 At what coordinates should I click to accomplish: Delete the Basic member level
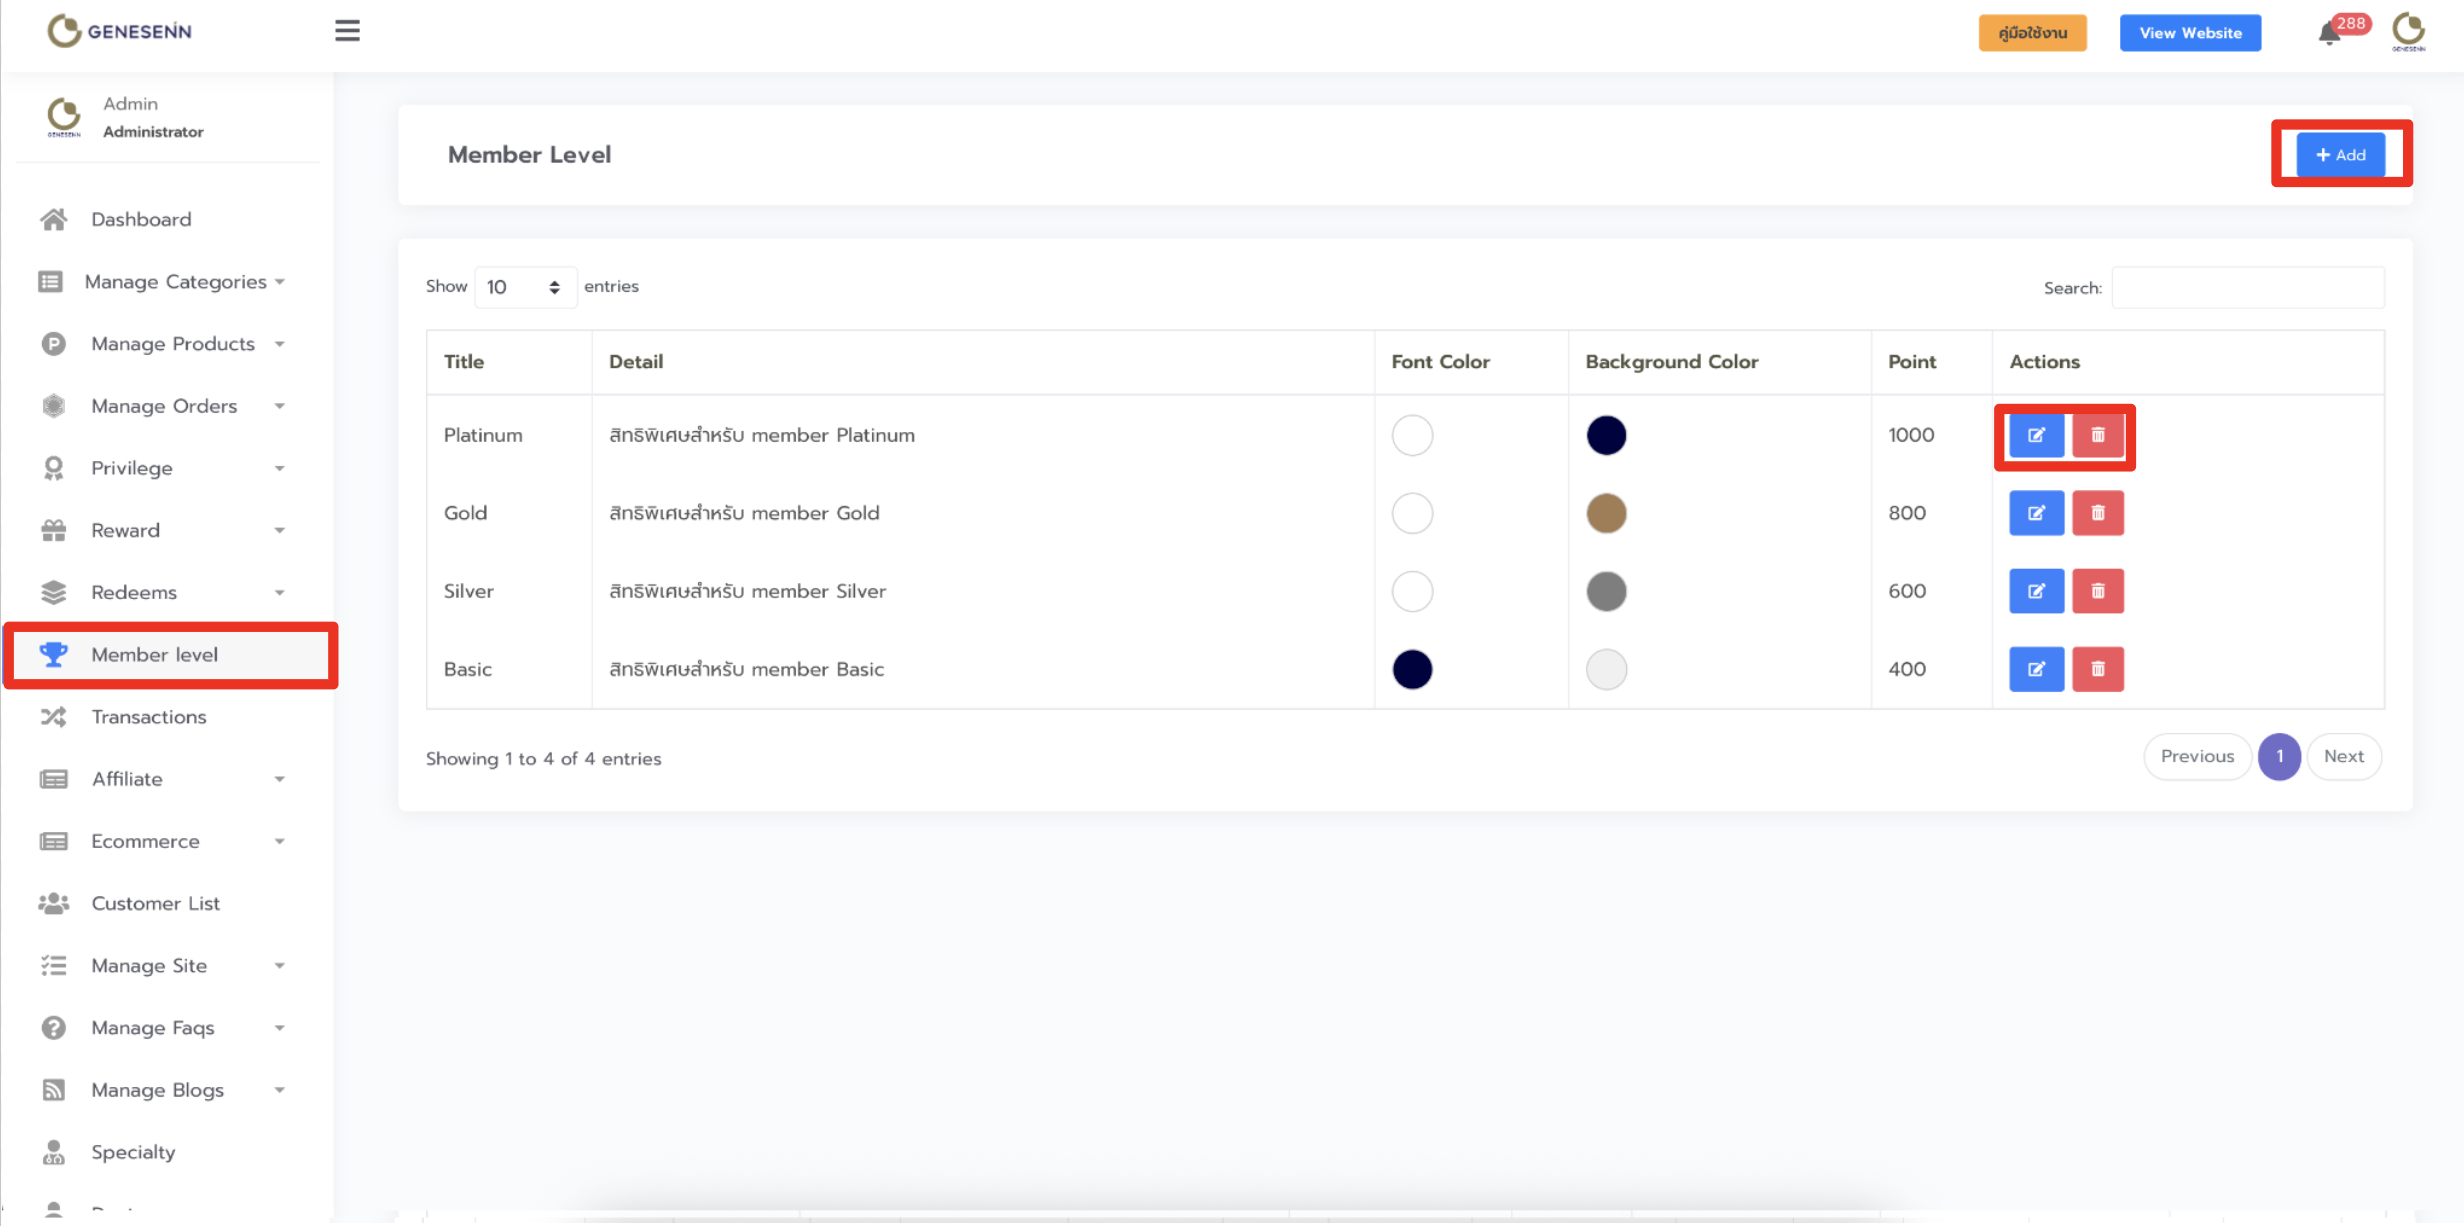click(2097, 669)
